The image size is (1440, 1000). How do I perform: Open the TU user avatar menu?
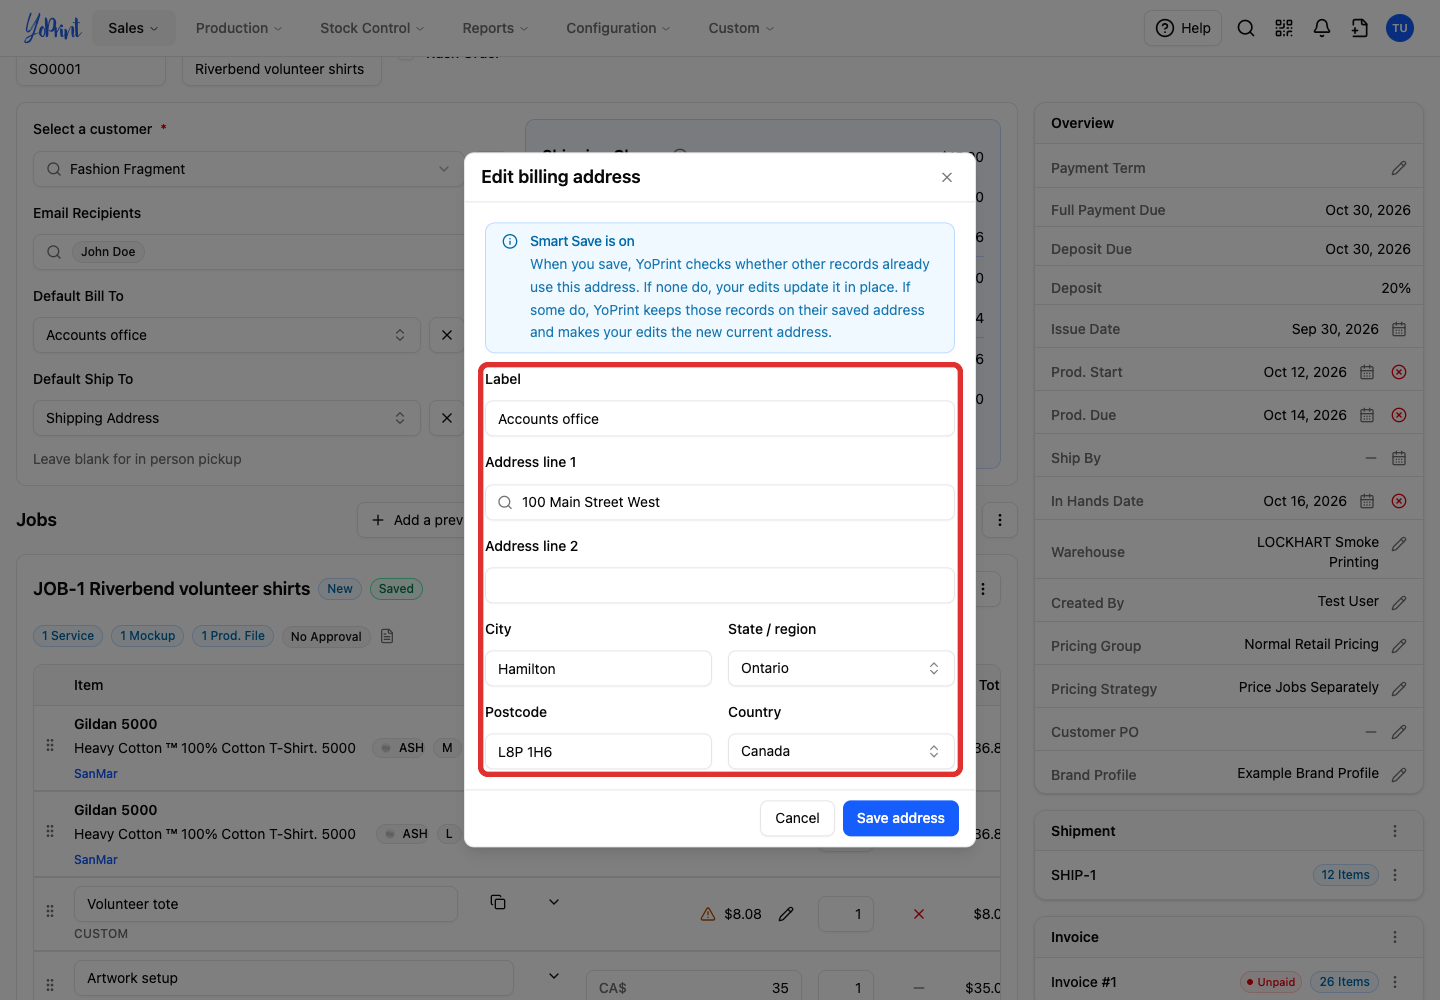point(1400,28)
